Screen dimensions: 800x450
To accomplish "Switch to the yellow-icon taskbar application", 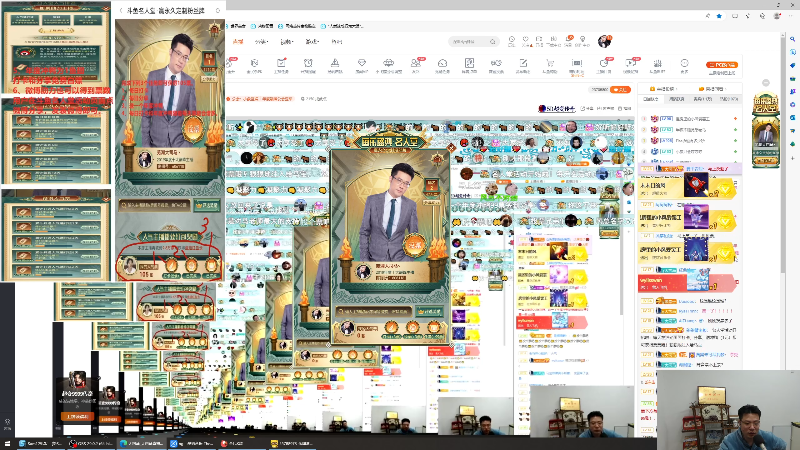I will tap(292, 443).
